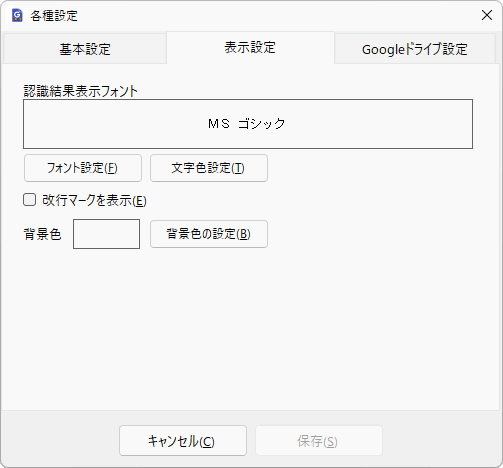Click the 各種設定 title bar text

[54, 16]
